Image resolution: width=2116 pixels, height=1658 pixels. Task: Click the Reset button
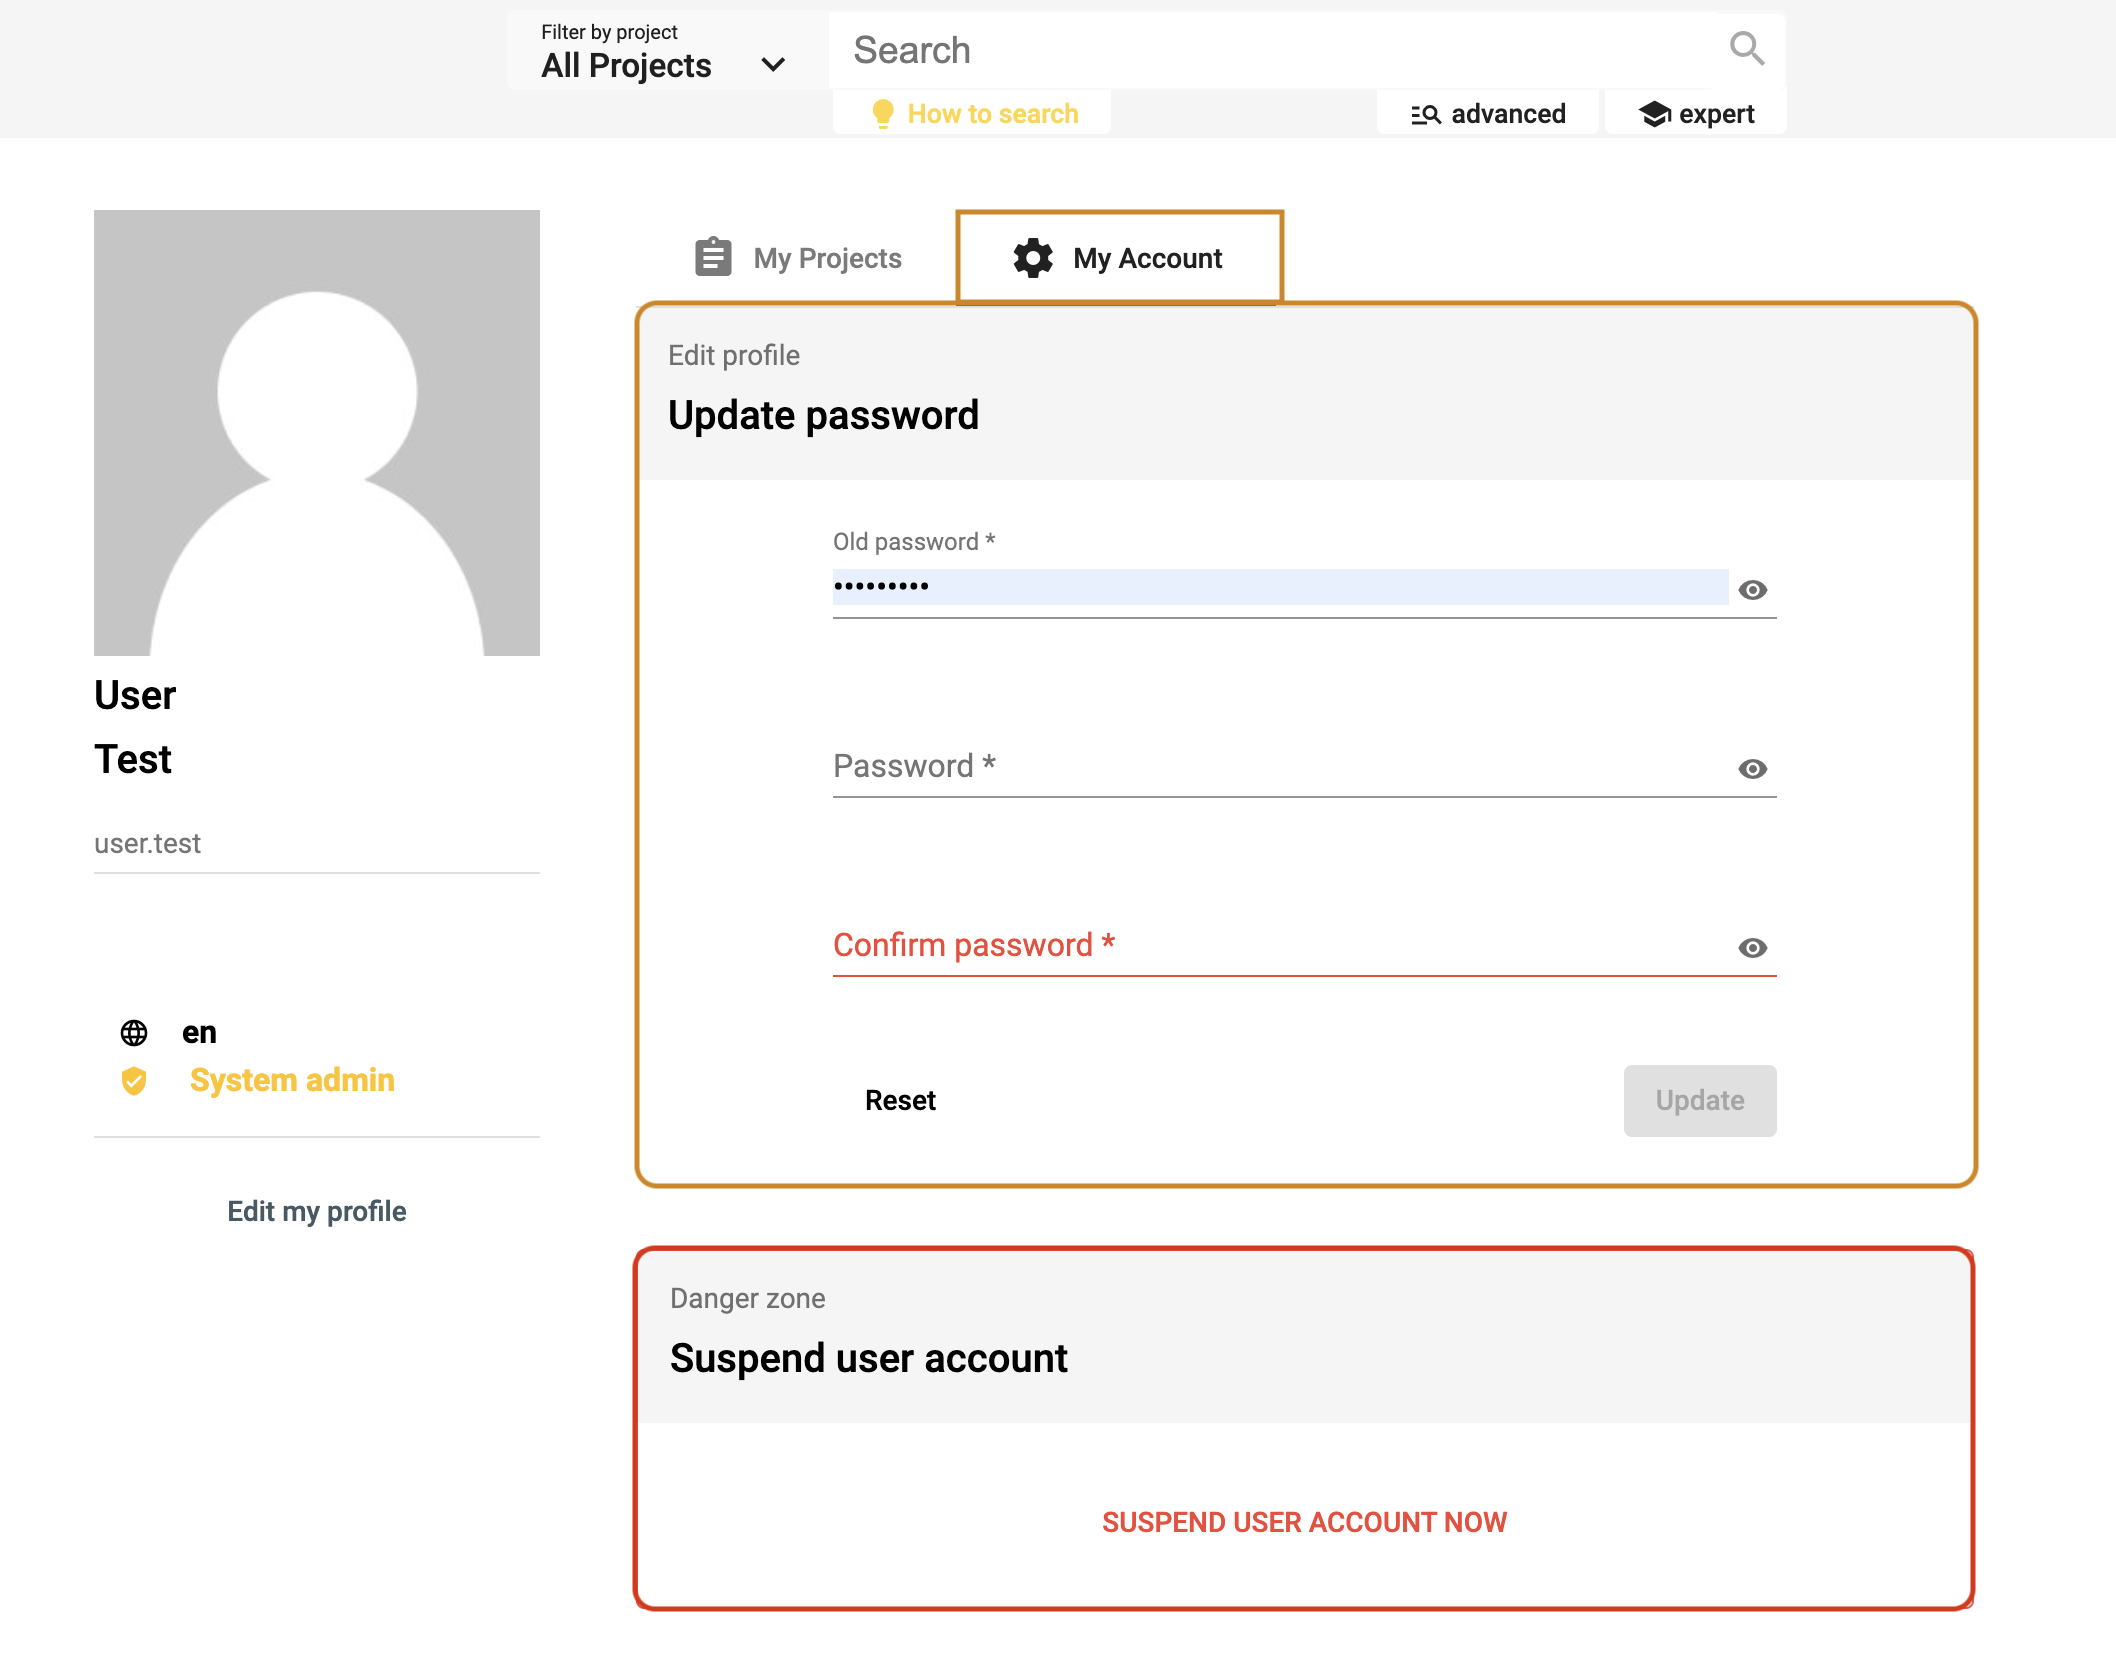[900, 1100]
